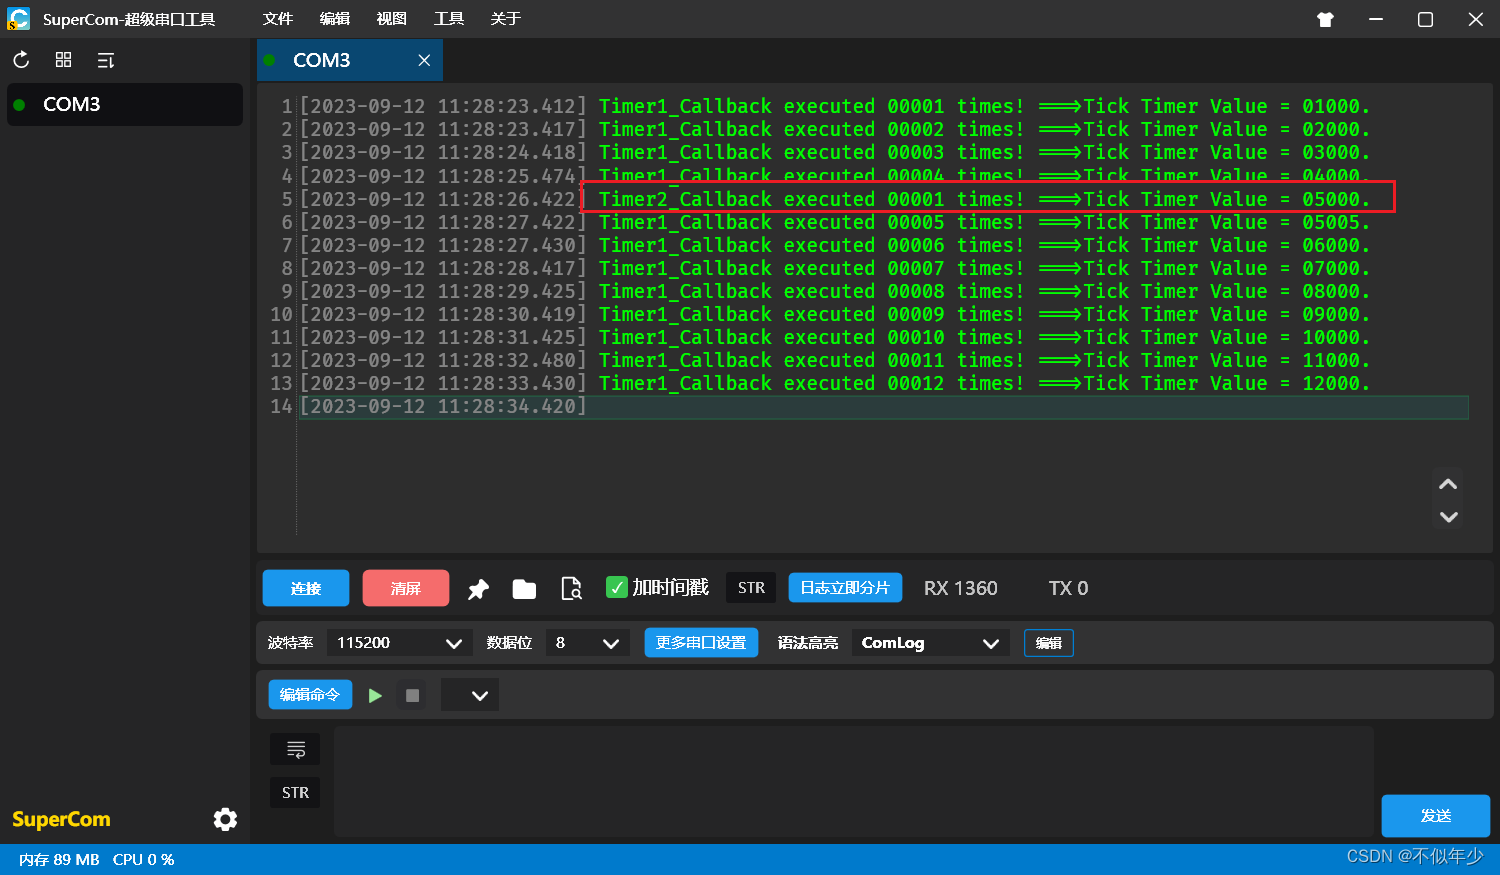
Task: Pin the COM3 window using the pin icon
Action: tap(478, 588)
